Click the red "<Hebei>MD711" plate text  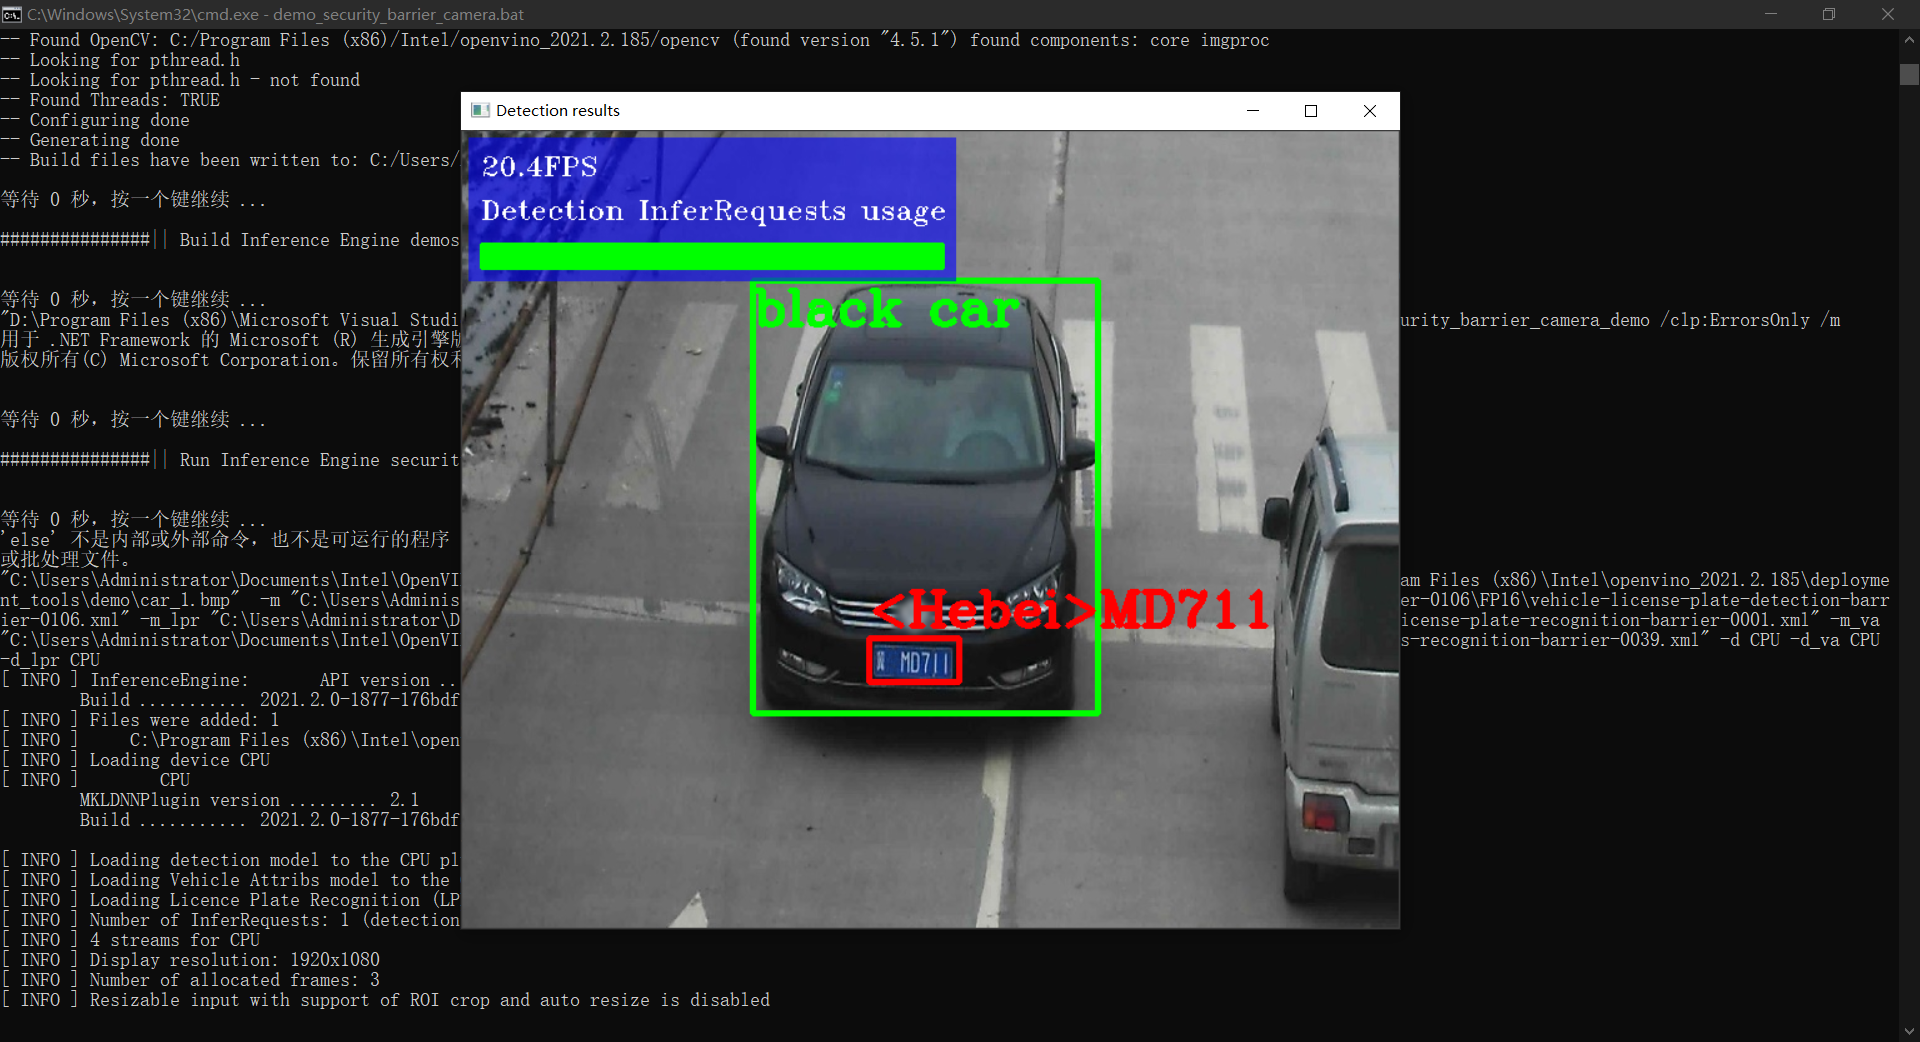pos(1070,609)
